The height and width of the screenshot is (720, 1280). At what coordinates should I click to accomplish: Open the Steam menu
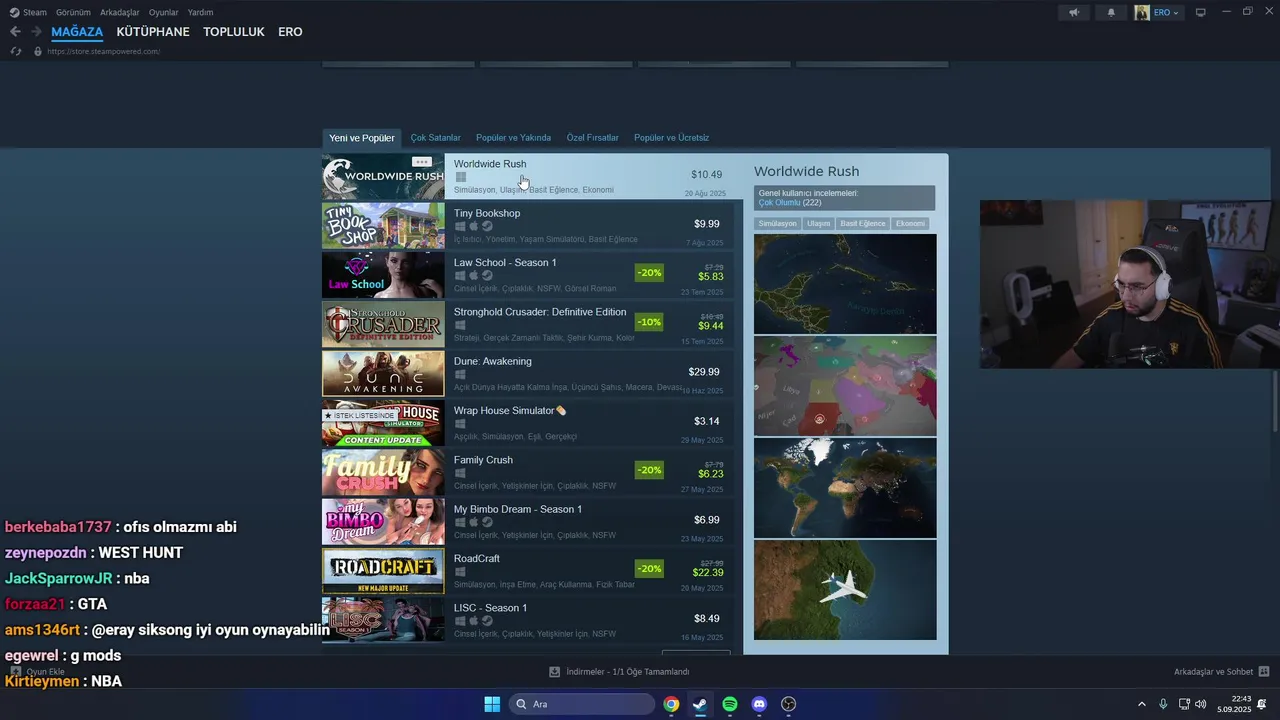(x=35, y=12)
